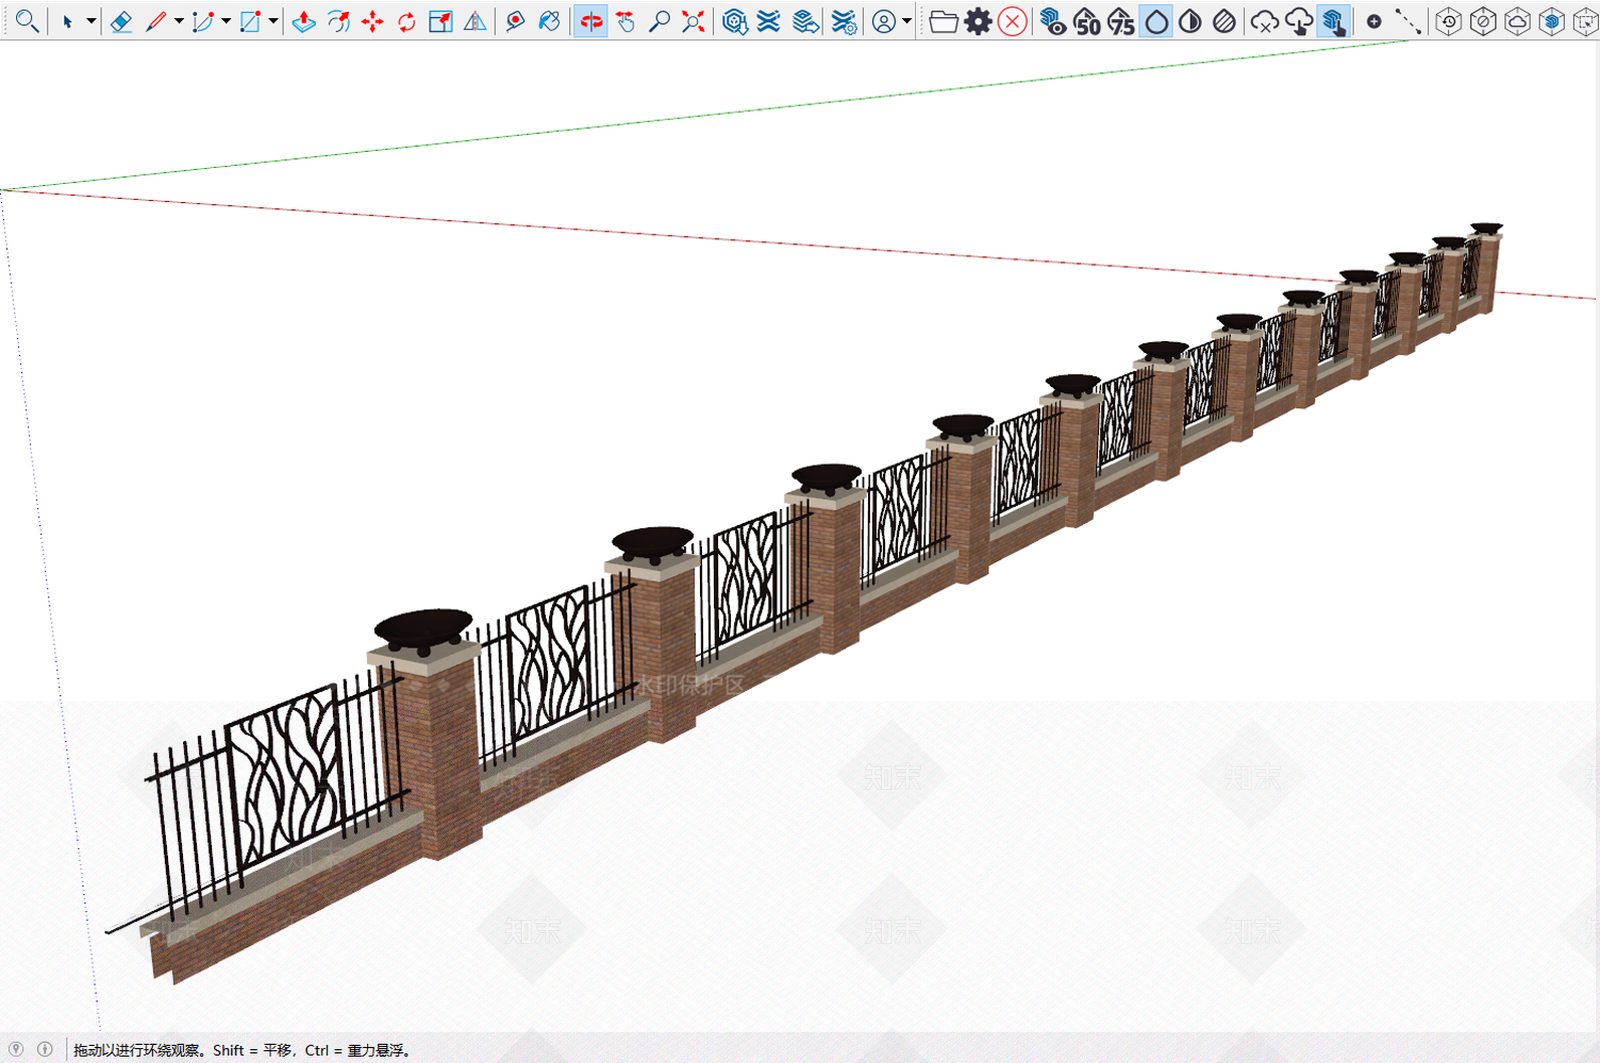Click the black plus dot icon

pos(1374,21)
